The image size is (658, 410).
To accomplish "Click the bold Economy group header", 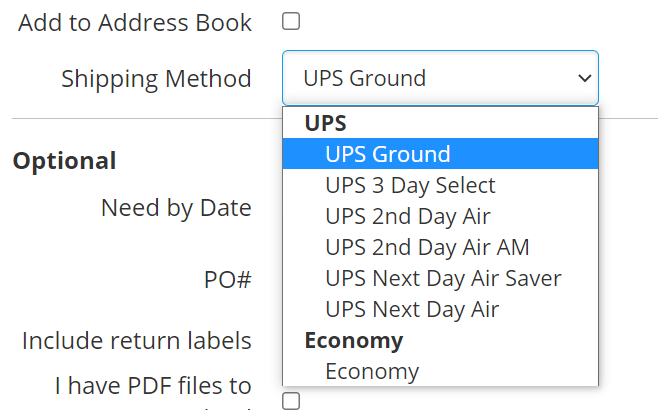I will [x=354, y=340].
